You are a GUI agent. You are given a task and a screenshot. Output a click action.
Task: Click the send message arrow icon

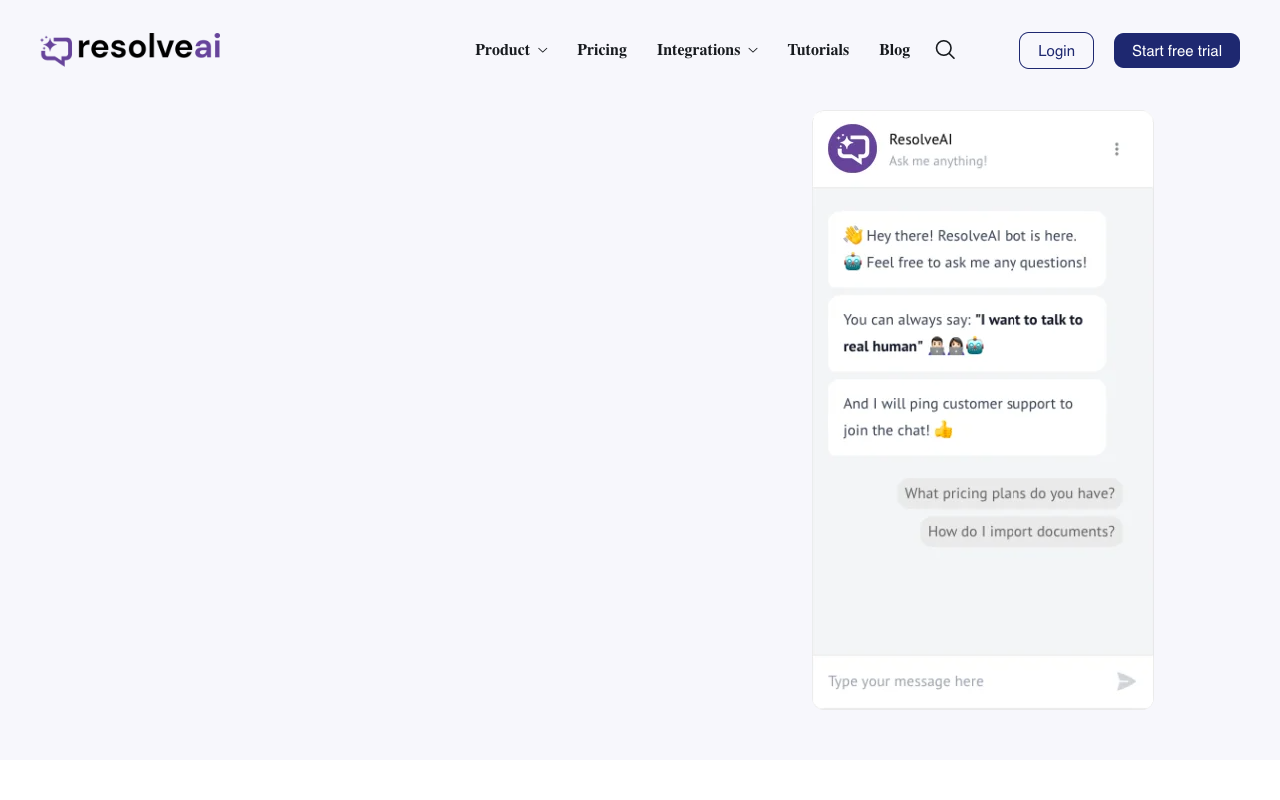[1126, 681]
